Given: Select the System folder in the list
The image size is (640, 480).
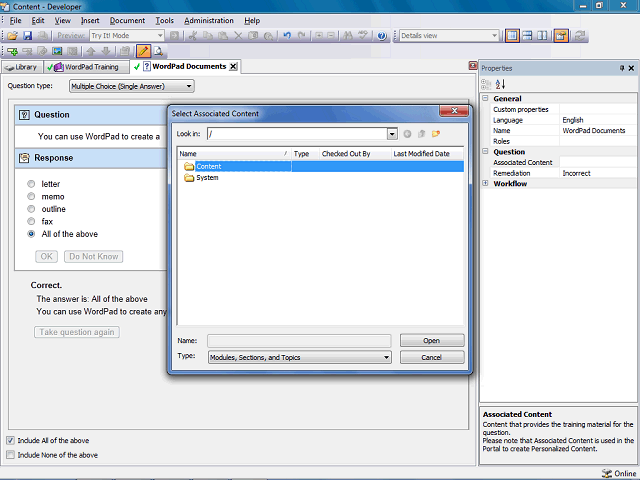Looking at the screenshot, I should click(x=207, y=178).
